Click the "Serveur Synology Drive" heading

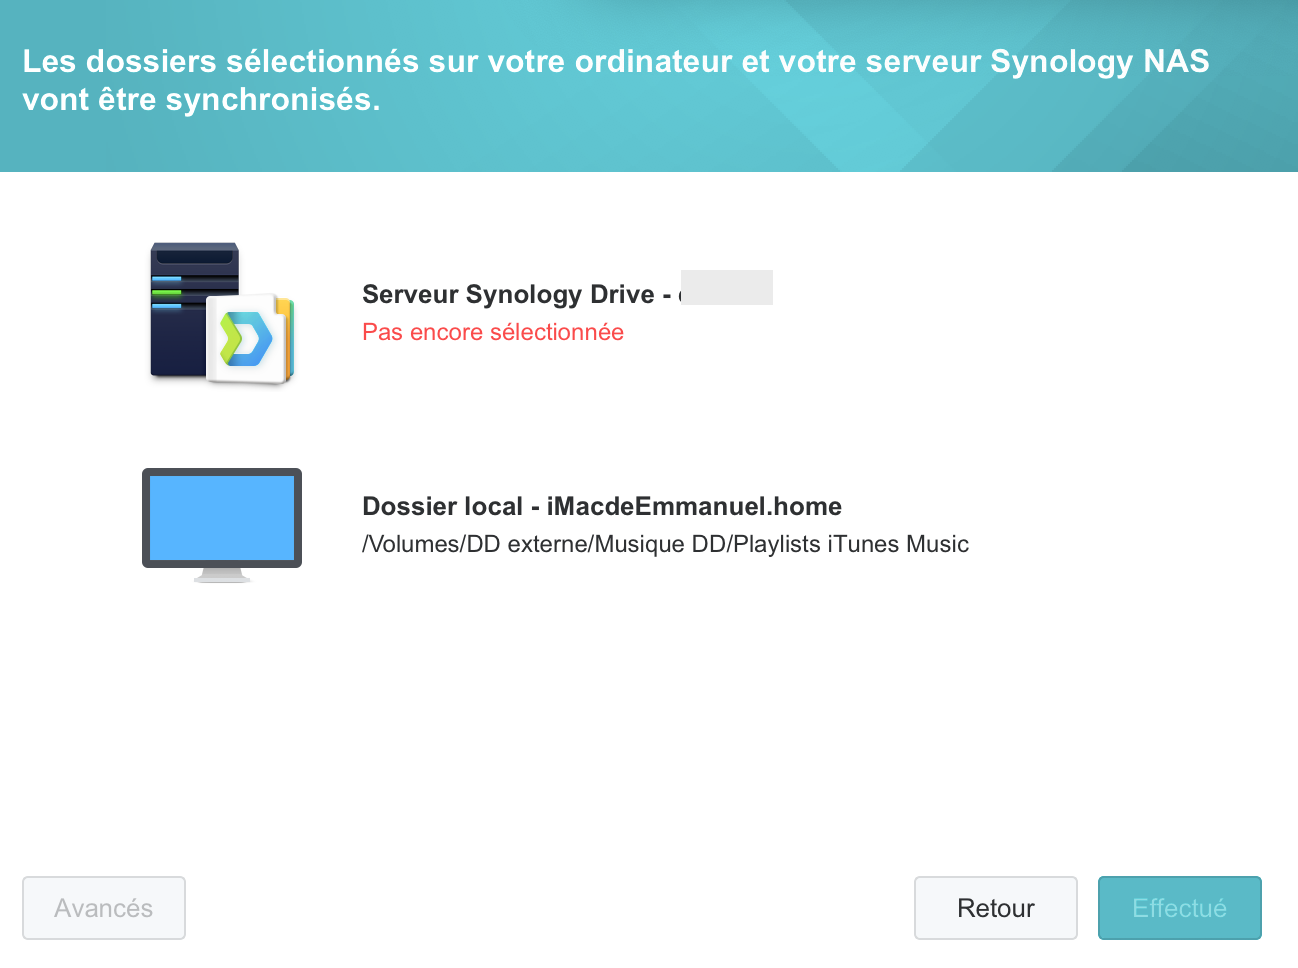(508, 294)
